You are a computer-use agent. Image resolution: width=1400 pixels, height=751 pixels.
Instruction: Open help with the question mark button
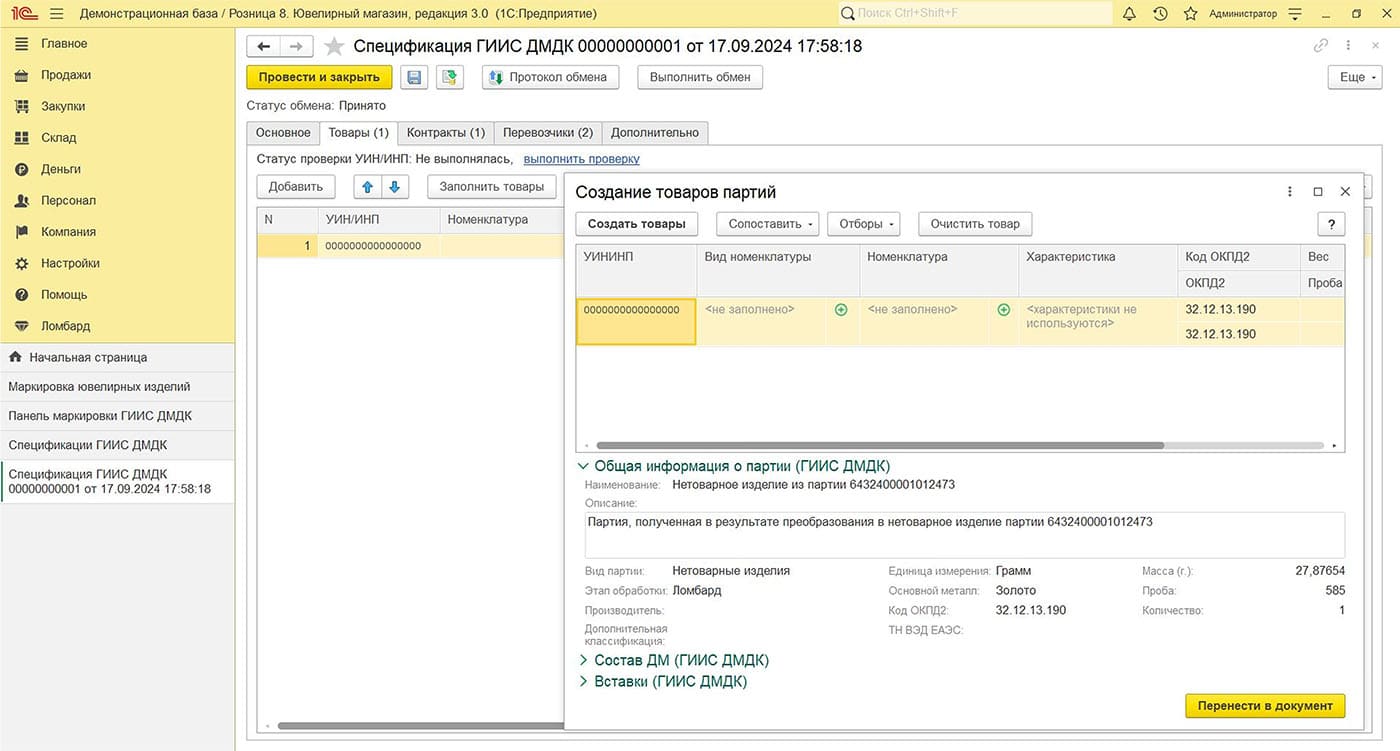[x=1331, y=224]
